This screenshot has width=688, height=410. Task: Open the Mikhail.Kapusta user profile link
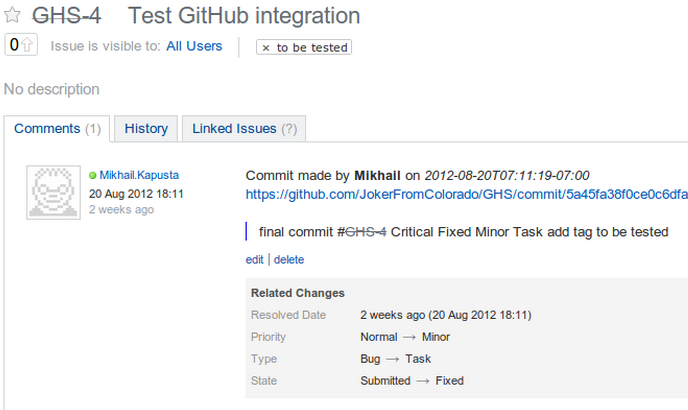tap(139, 175)
